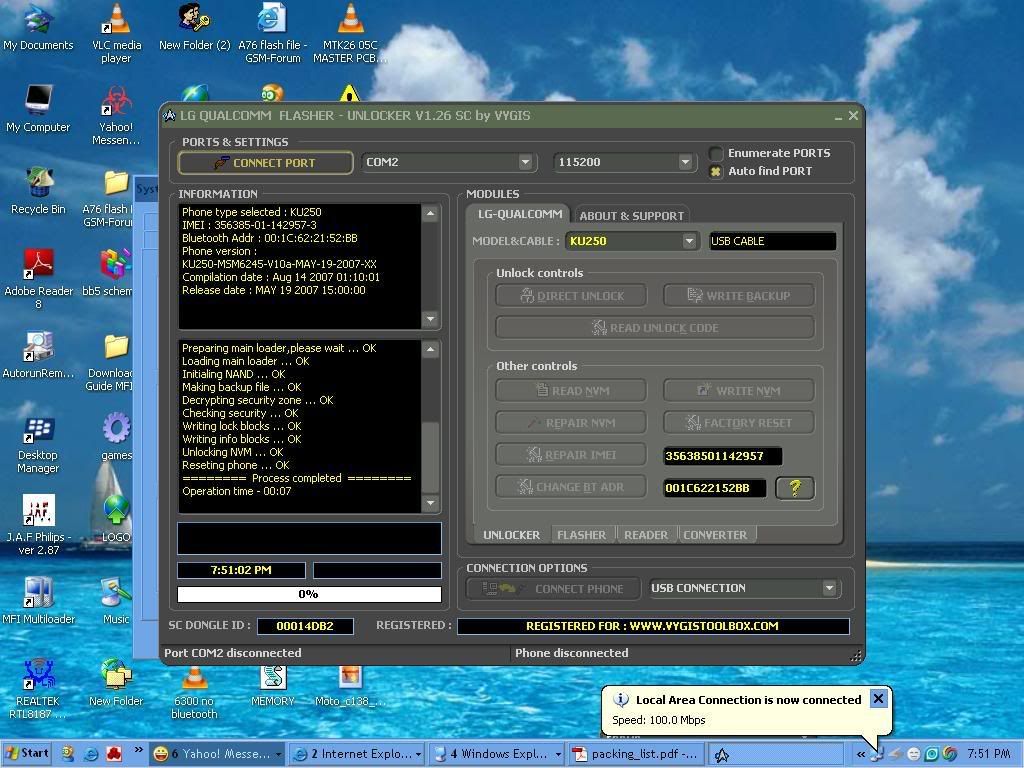Launch Desktop Manager BlackBerry shortcut

click(x=38, y=444)
